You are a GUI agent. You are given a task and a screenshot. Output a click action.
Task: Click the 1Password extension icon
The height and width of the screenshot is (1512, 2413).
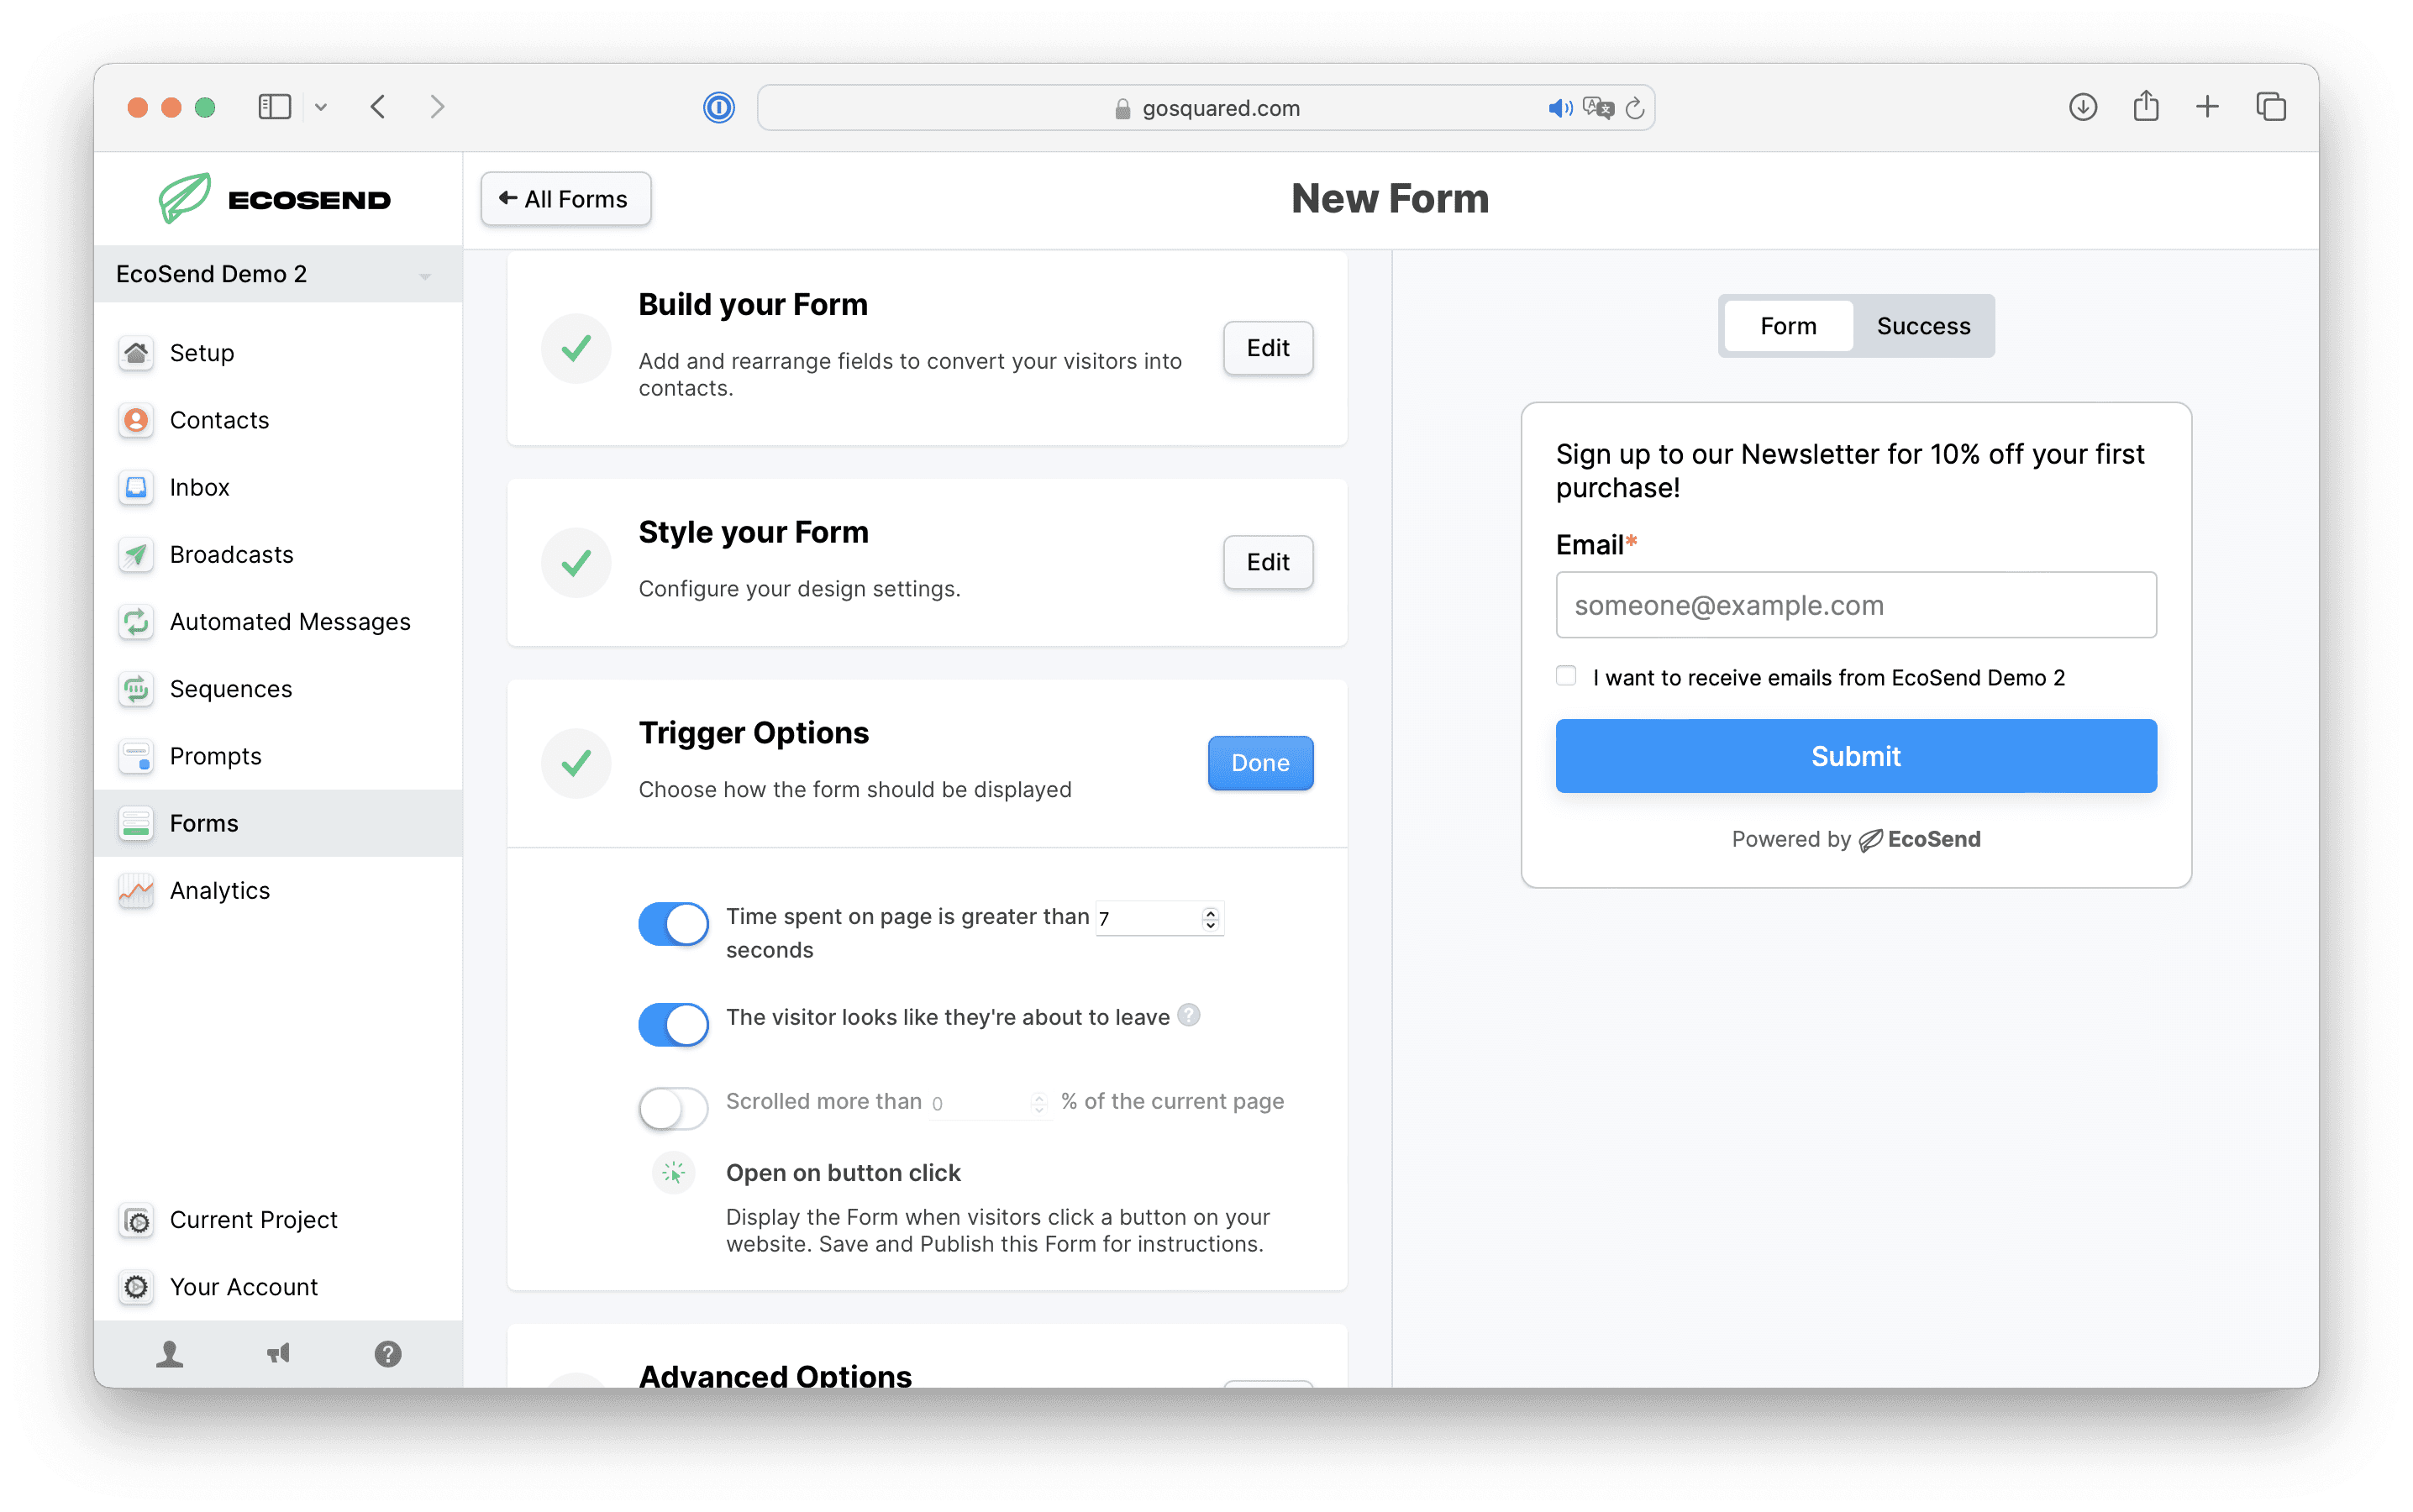click(719, 107)
